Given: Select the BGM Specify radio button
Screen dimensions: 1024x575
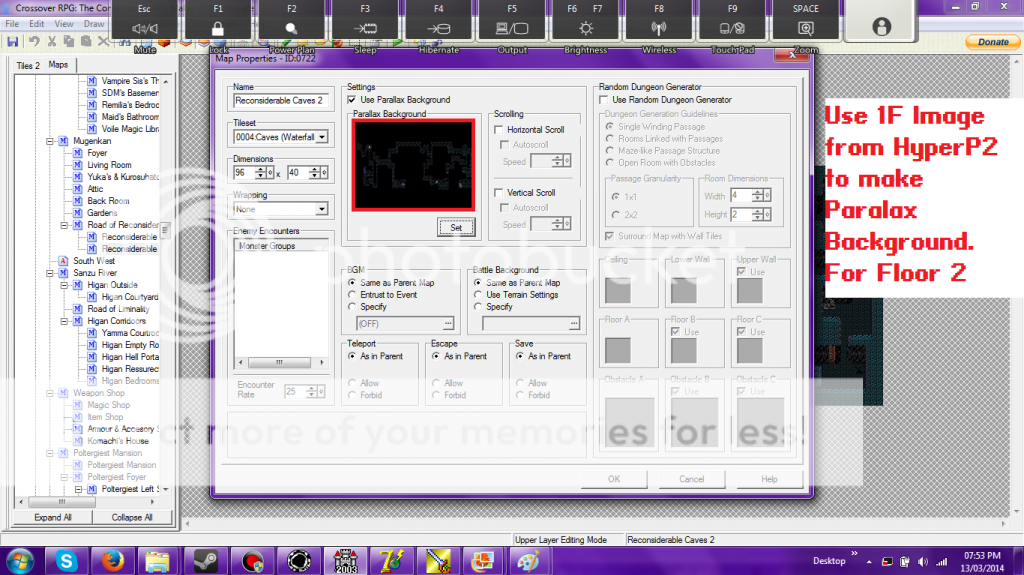Looking at the screenshot, I should click(x=351, y=307).
